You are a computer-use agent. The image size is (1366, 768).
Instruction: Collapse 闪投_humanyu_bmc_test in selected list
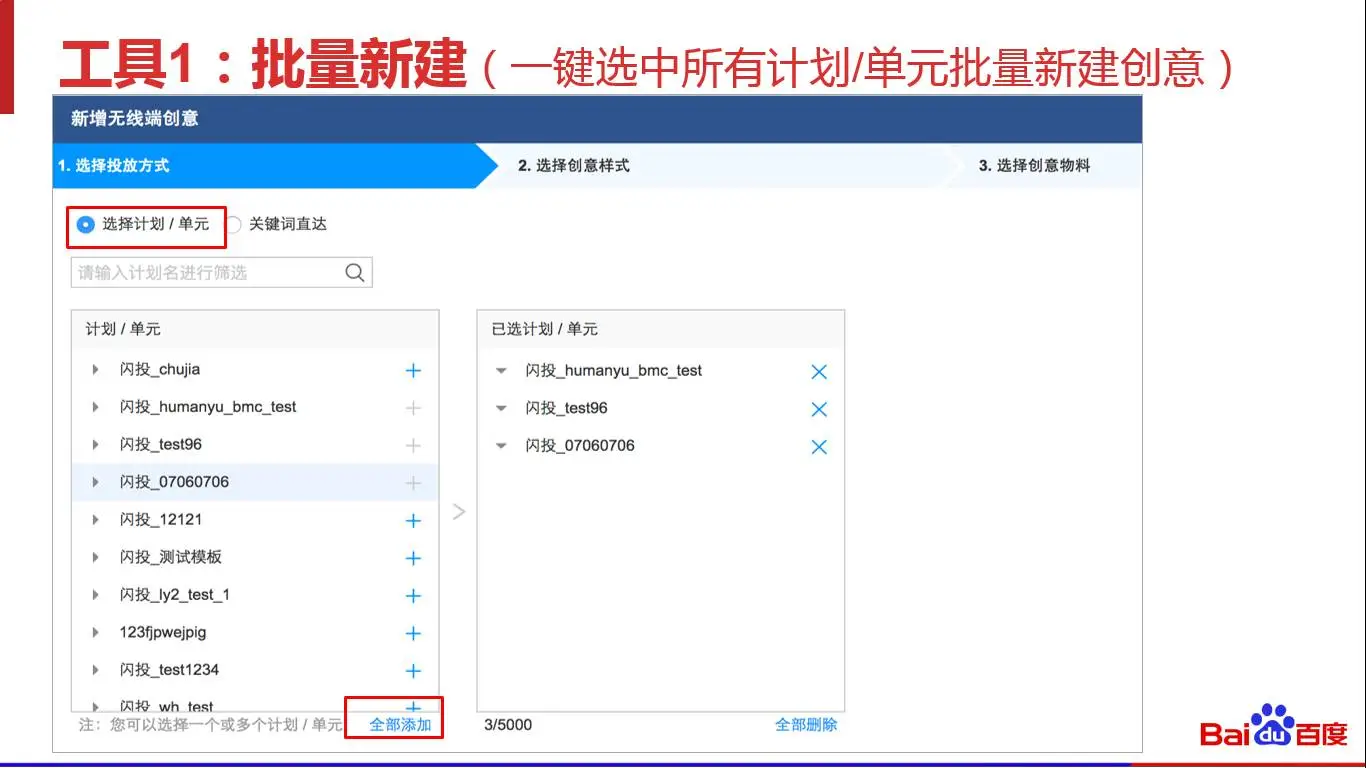pyautogui.click(x=502, y=371)
